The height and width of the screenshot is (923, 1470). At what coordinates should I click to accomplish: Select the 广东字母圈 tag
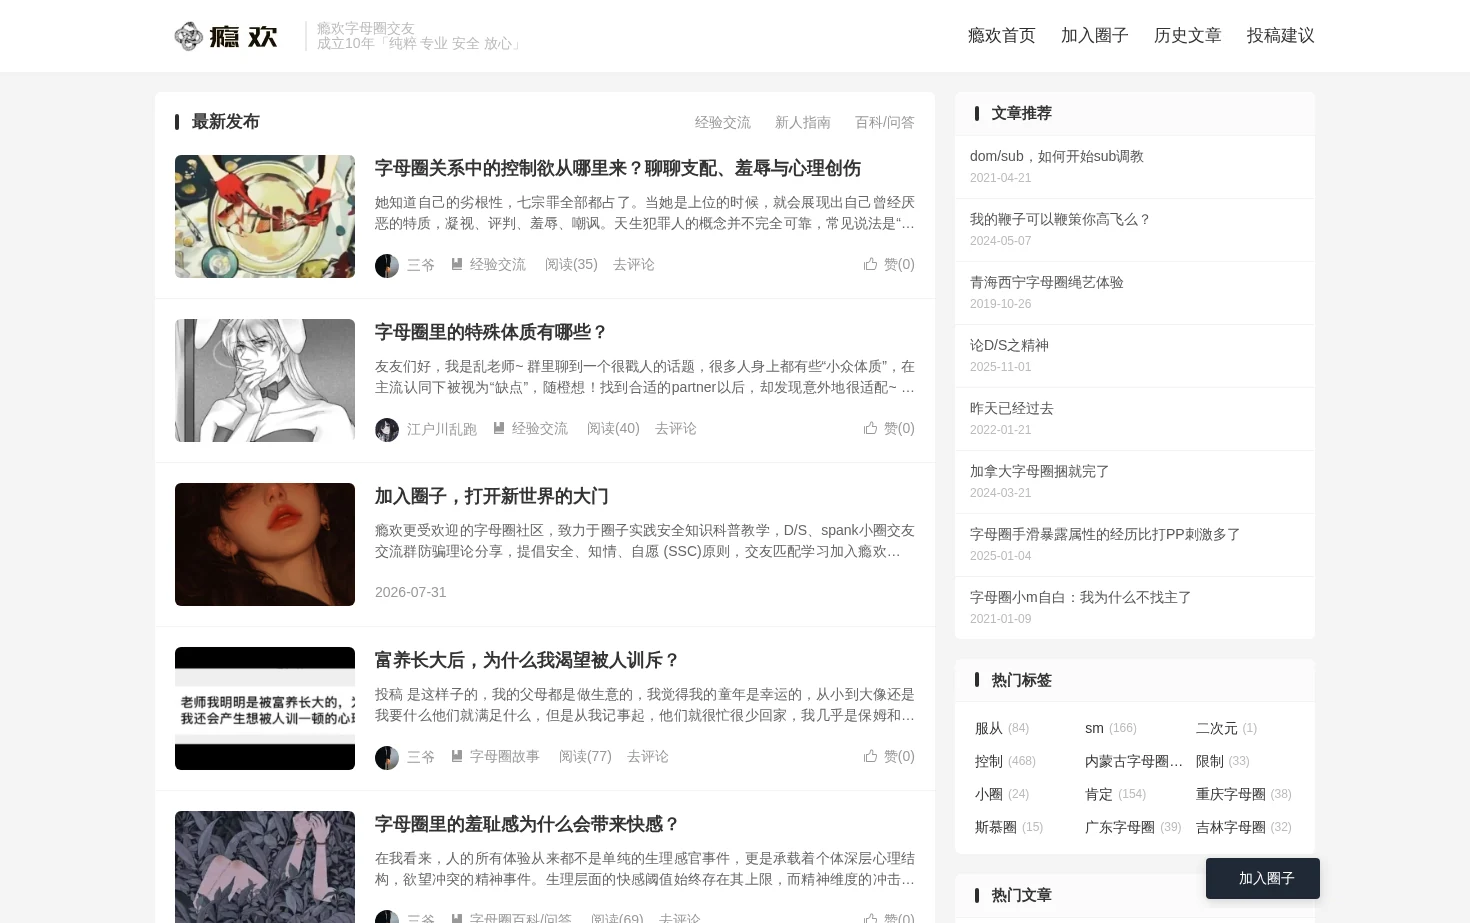[1120, 827]
